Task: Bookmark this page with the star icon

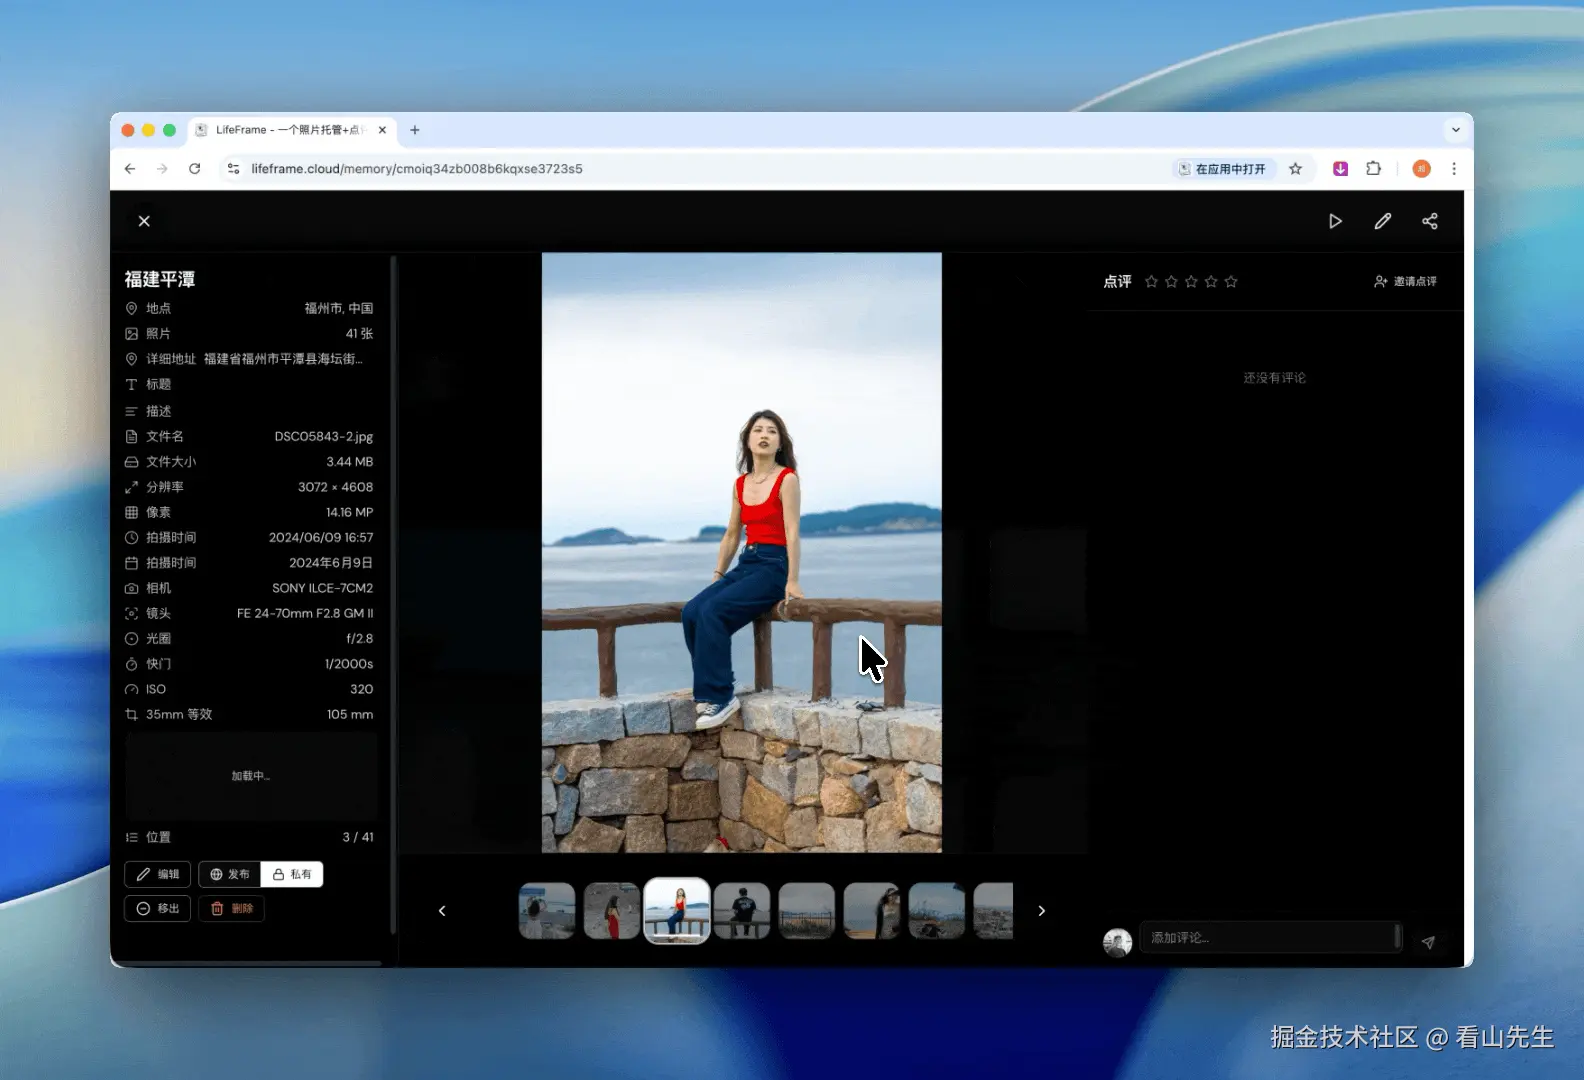Action: (x=1295, y=169)
